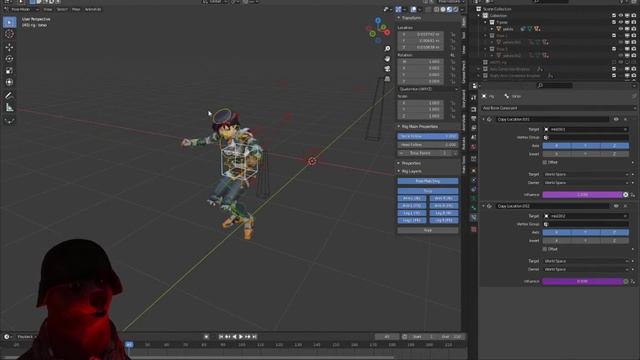Open Quaternion (WXYZ) rotation mode dropdown
This screenshot has width=640, height=360.
[429, 89]
